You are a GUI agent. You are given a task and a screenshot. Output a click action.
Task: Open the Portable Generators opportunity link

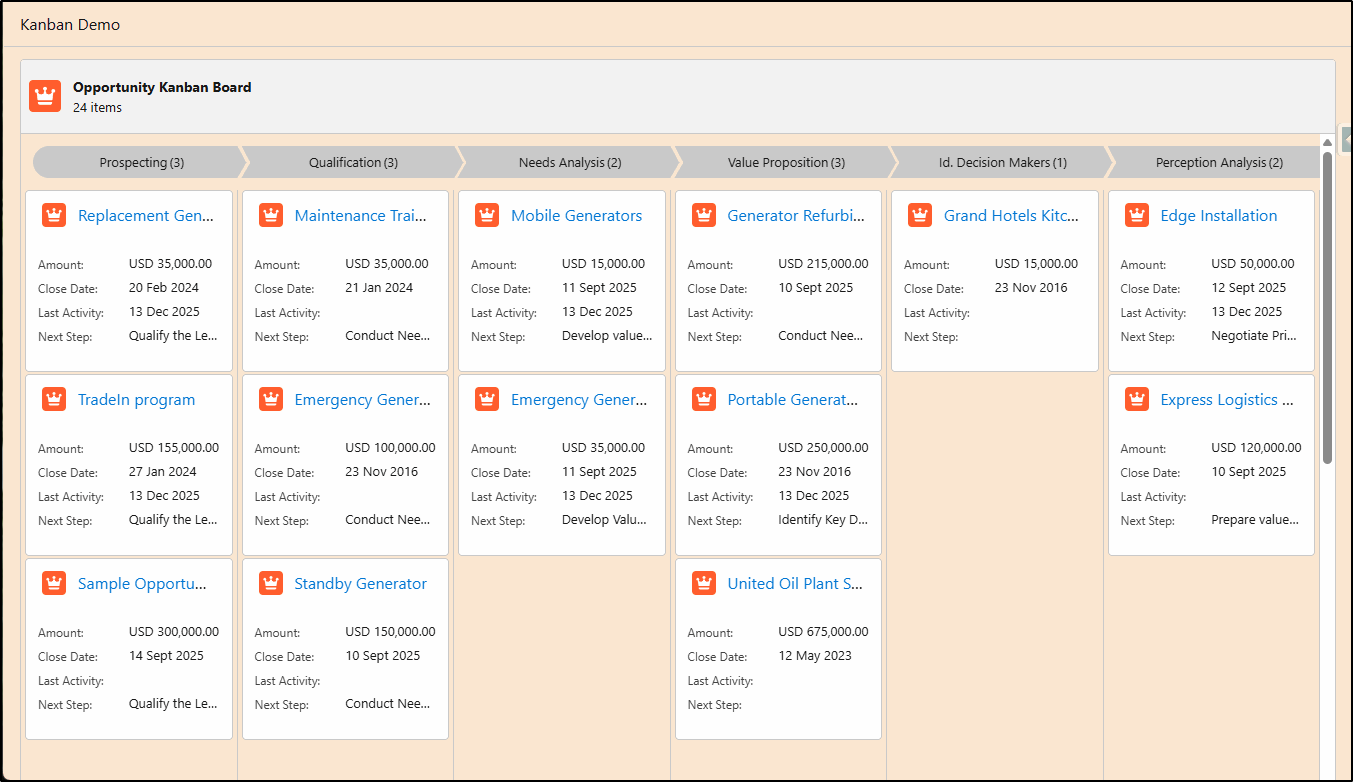pos(792,400)
